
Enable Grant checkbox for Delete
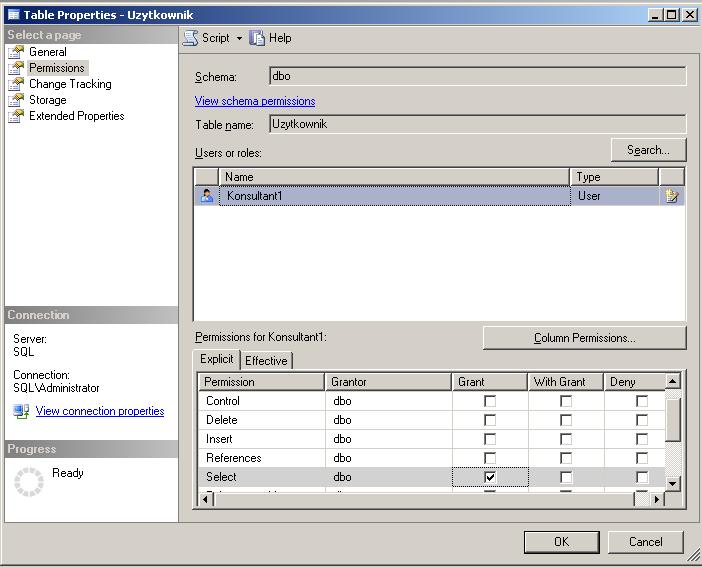(490, 420)
